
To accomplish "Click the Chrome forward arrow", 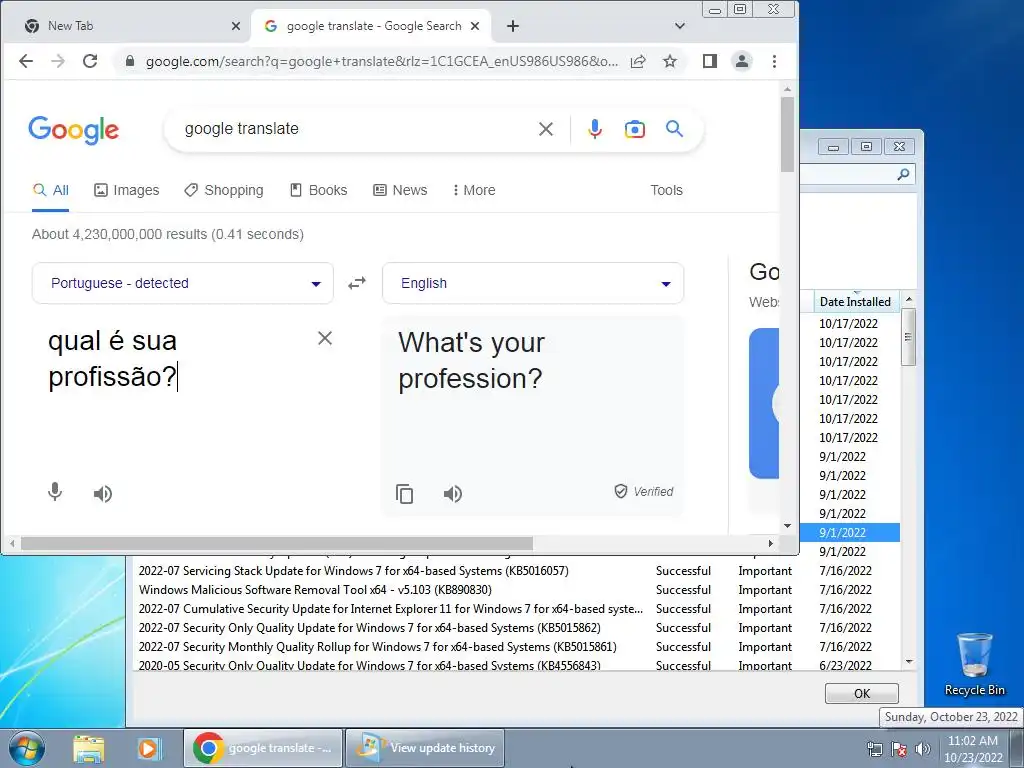I will tap(58, 61).
